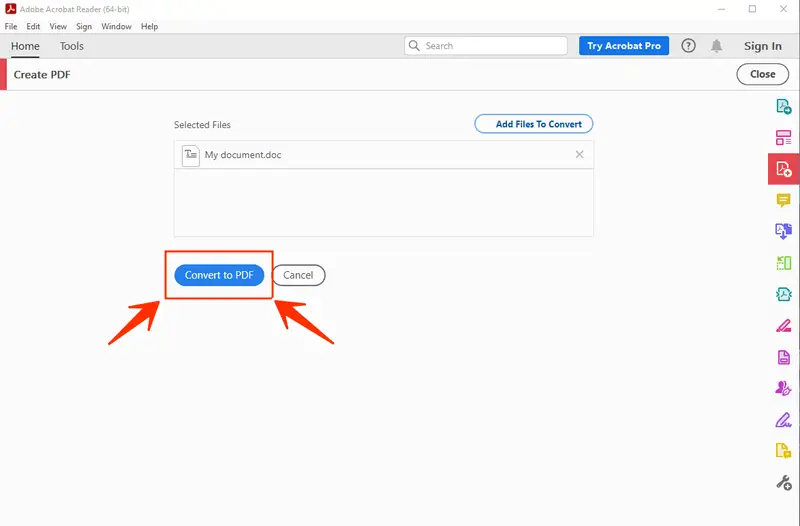The width and height of the screenshot is (800, 526).
Task: Open the purple Fill & Sign pen icon
Action: (x=784, y=419)
